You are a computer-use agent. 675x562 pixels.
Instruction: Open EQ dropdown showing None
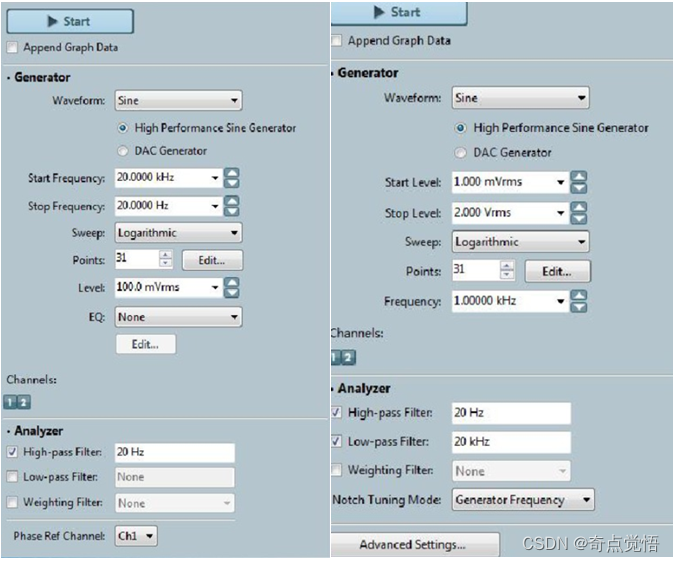point(178,317)
